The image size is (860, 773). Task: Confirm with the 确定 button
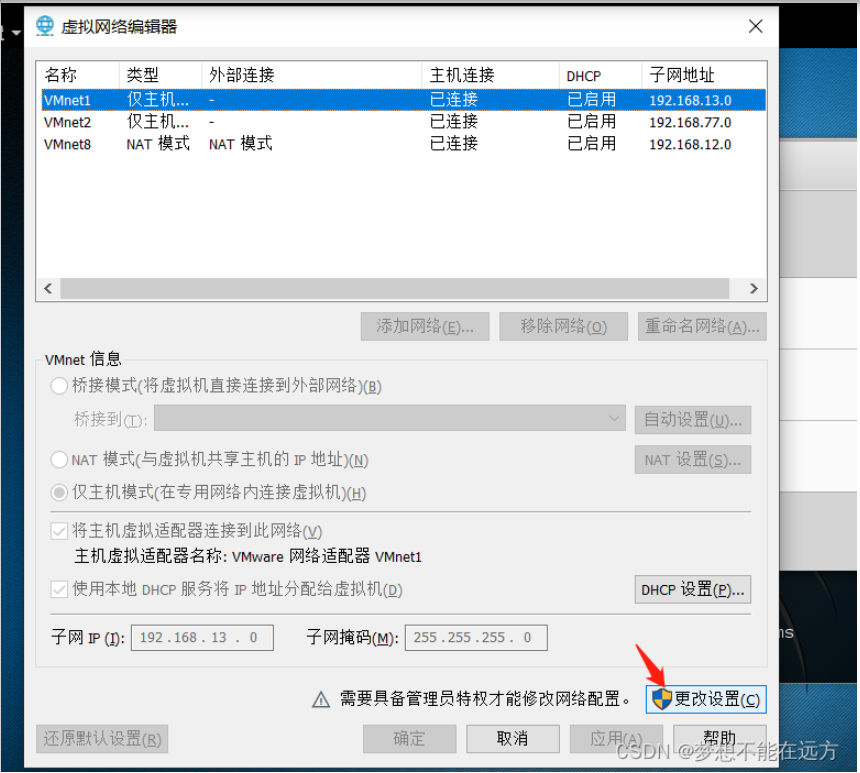tap(409, 739)
